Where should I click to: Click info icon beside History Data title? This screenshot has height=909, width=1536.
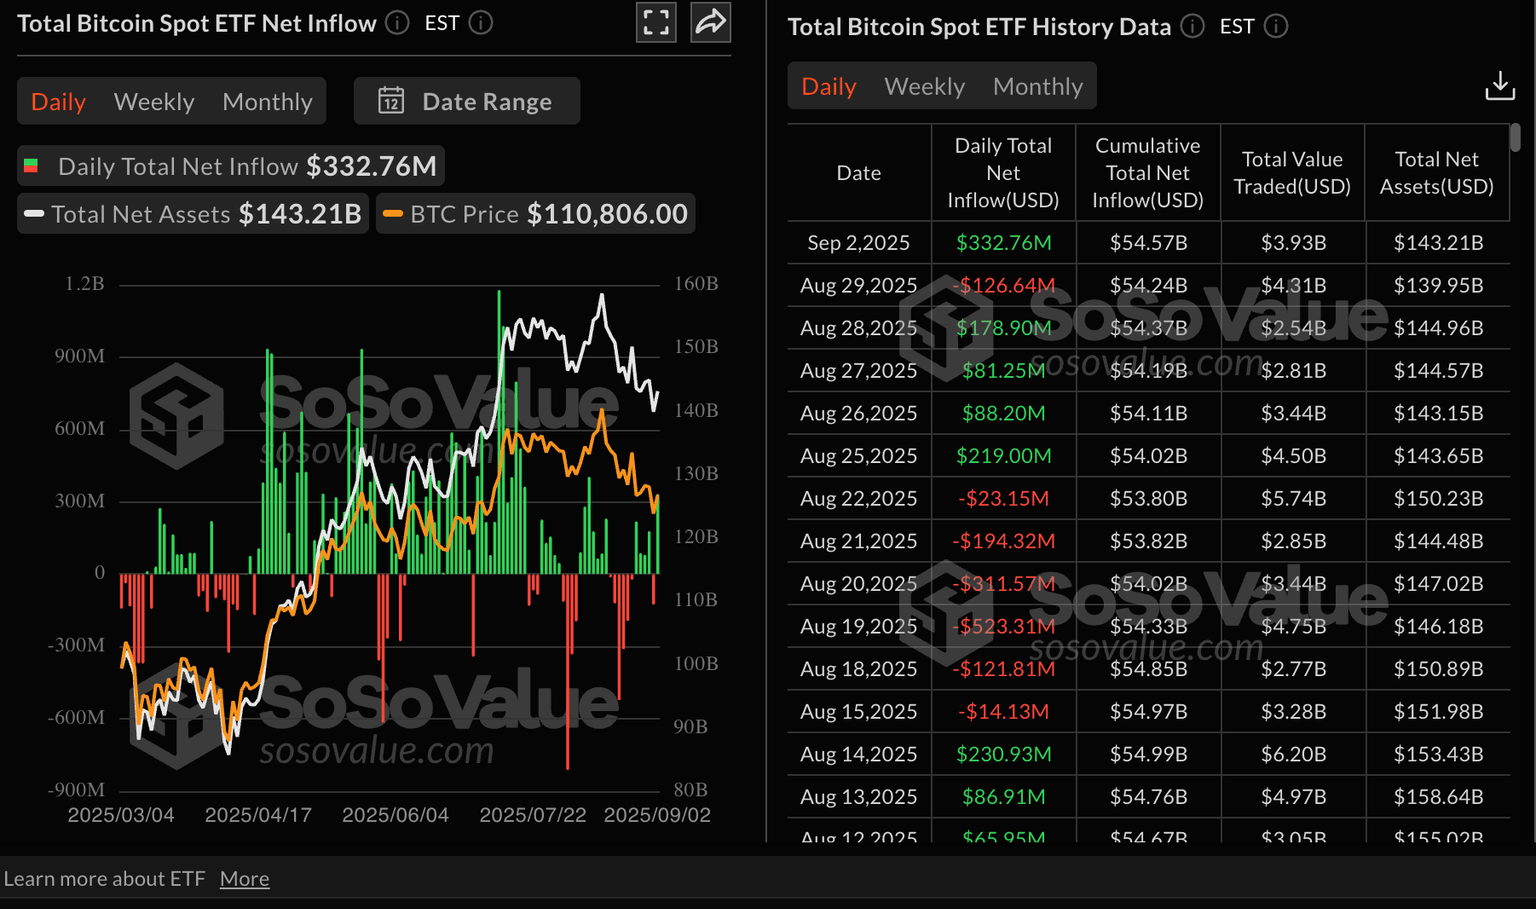pos(1192,26)
